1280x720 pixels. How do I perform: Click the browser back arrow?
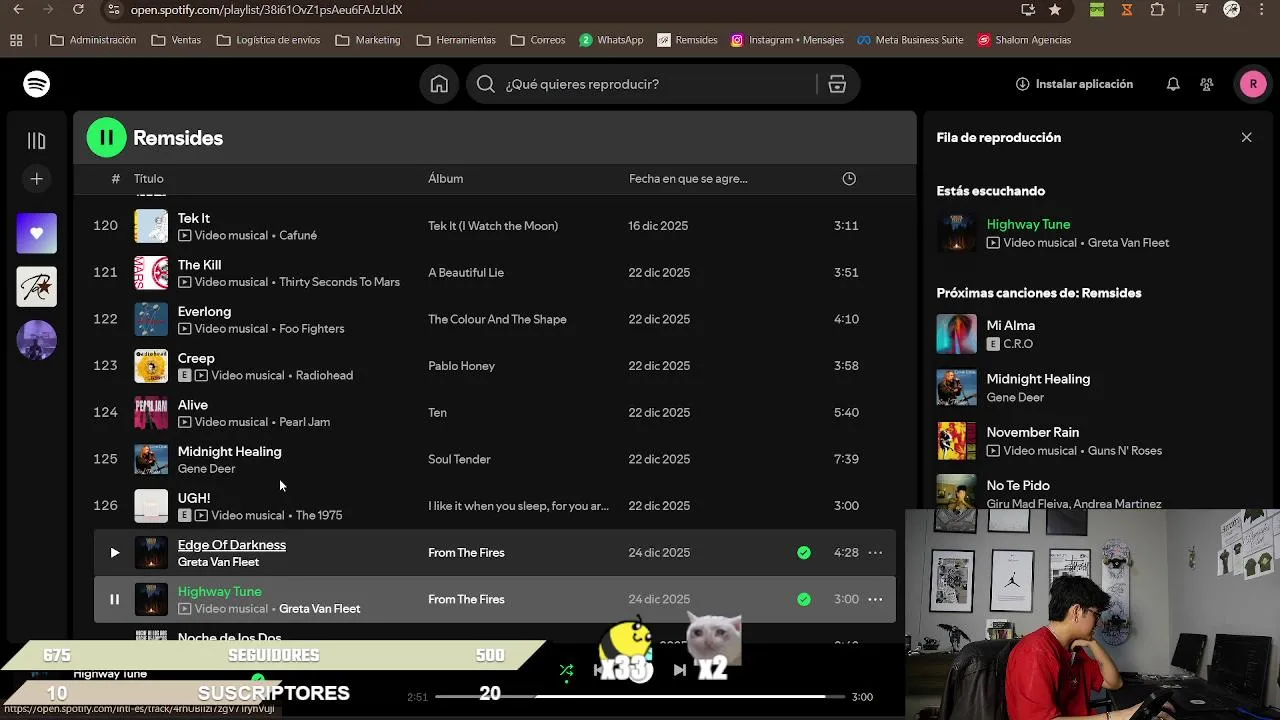[18, 10]
